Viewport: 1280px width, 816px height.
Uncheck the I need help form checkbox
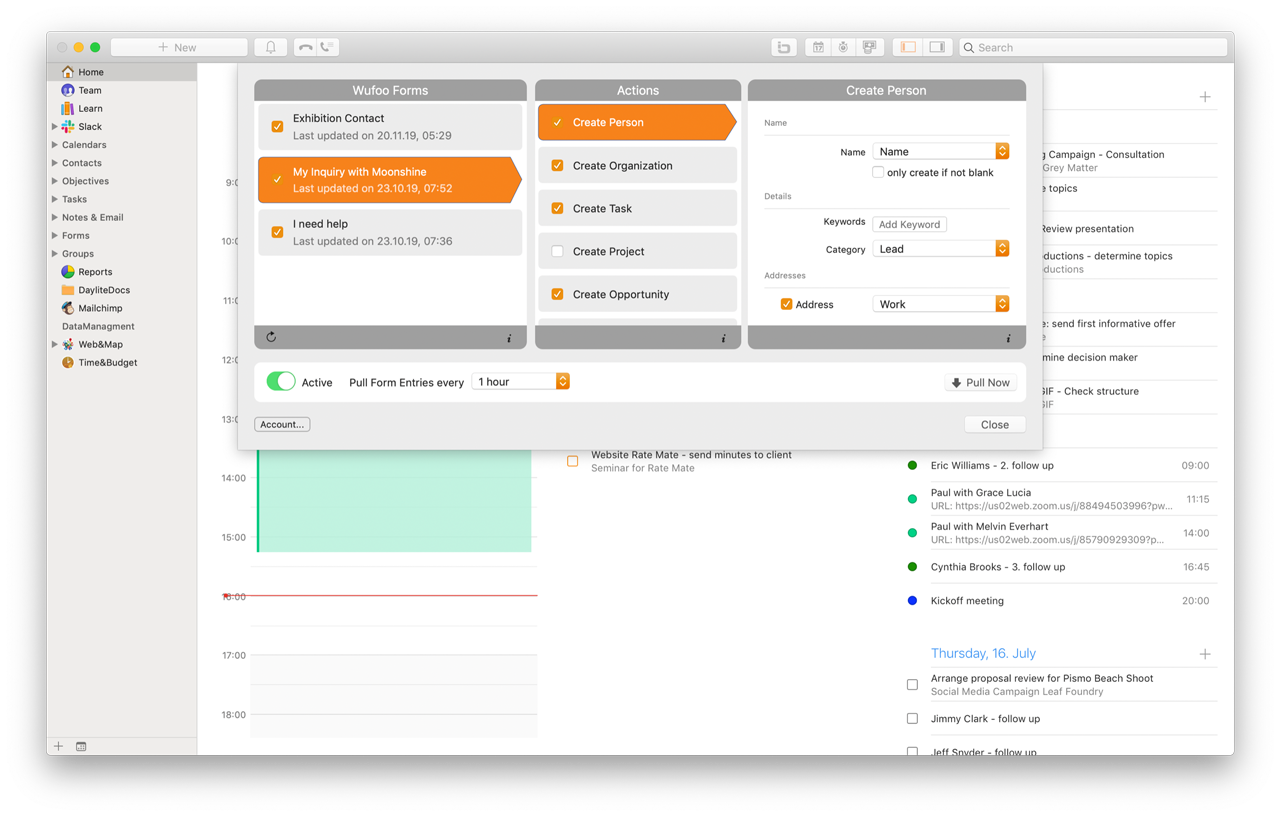point(277,232)
